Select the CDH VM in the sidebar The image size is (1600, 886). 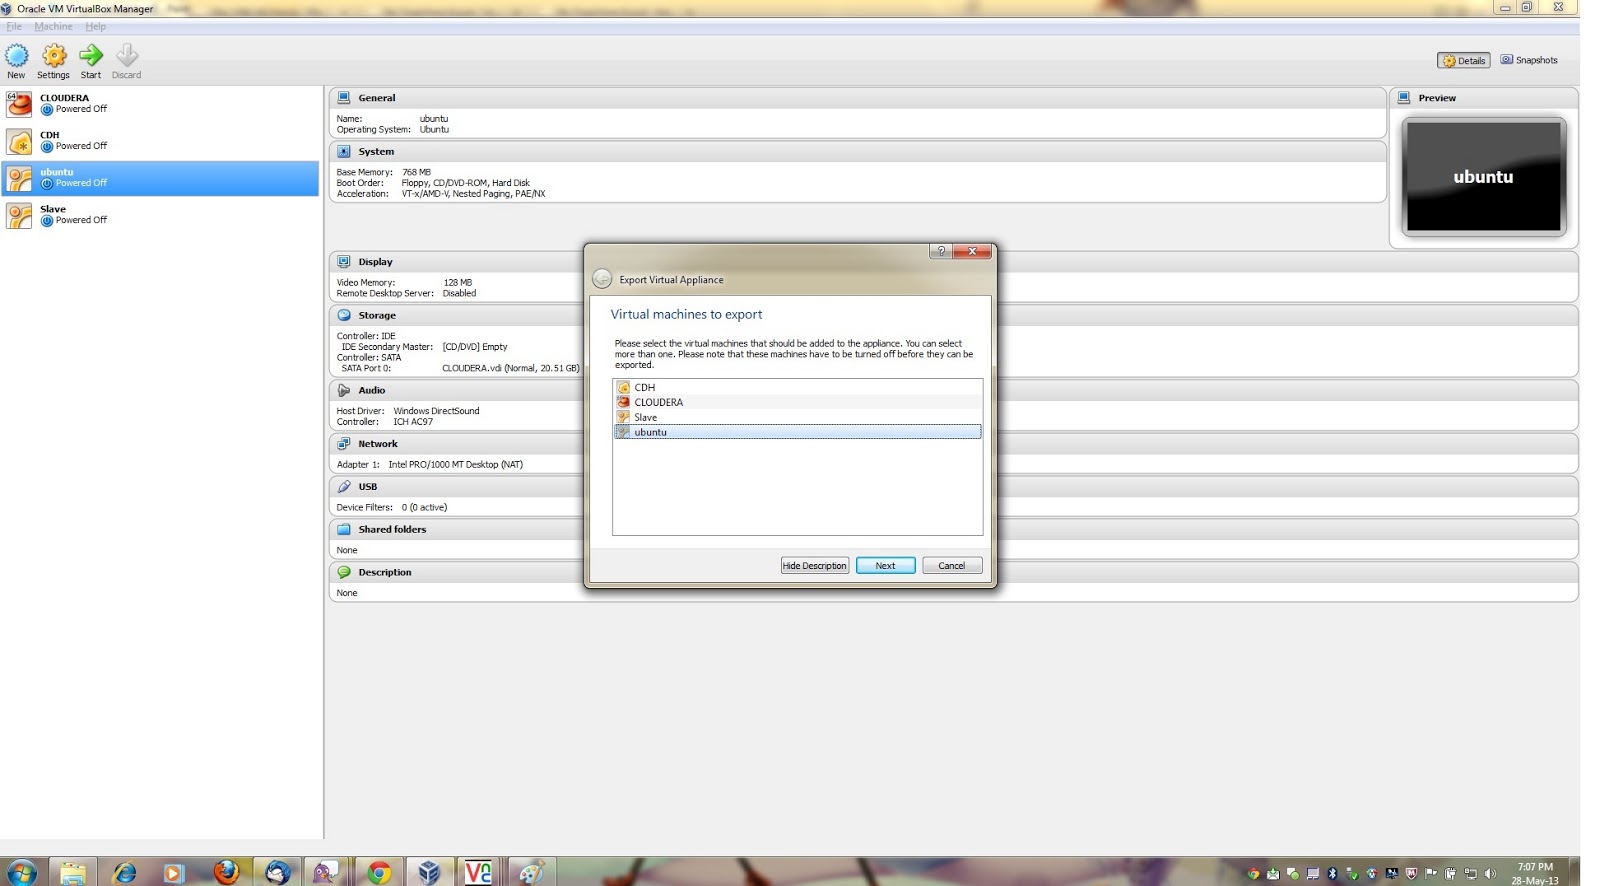pos(160,141)
